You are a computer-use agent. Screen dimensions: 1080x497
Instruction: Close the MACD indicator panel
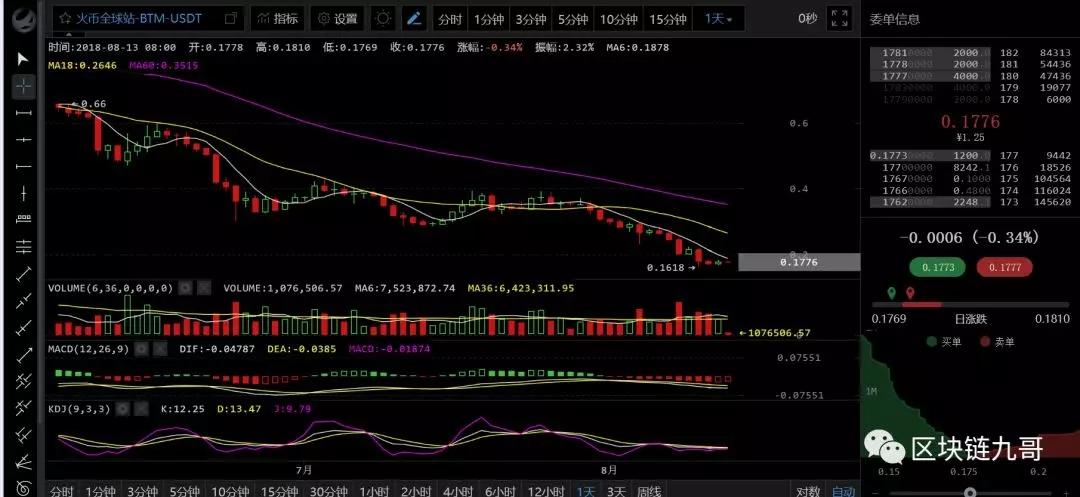[160, 349]
